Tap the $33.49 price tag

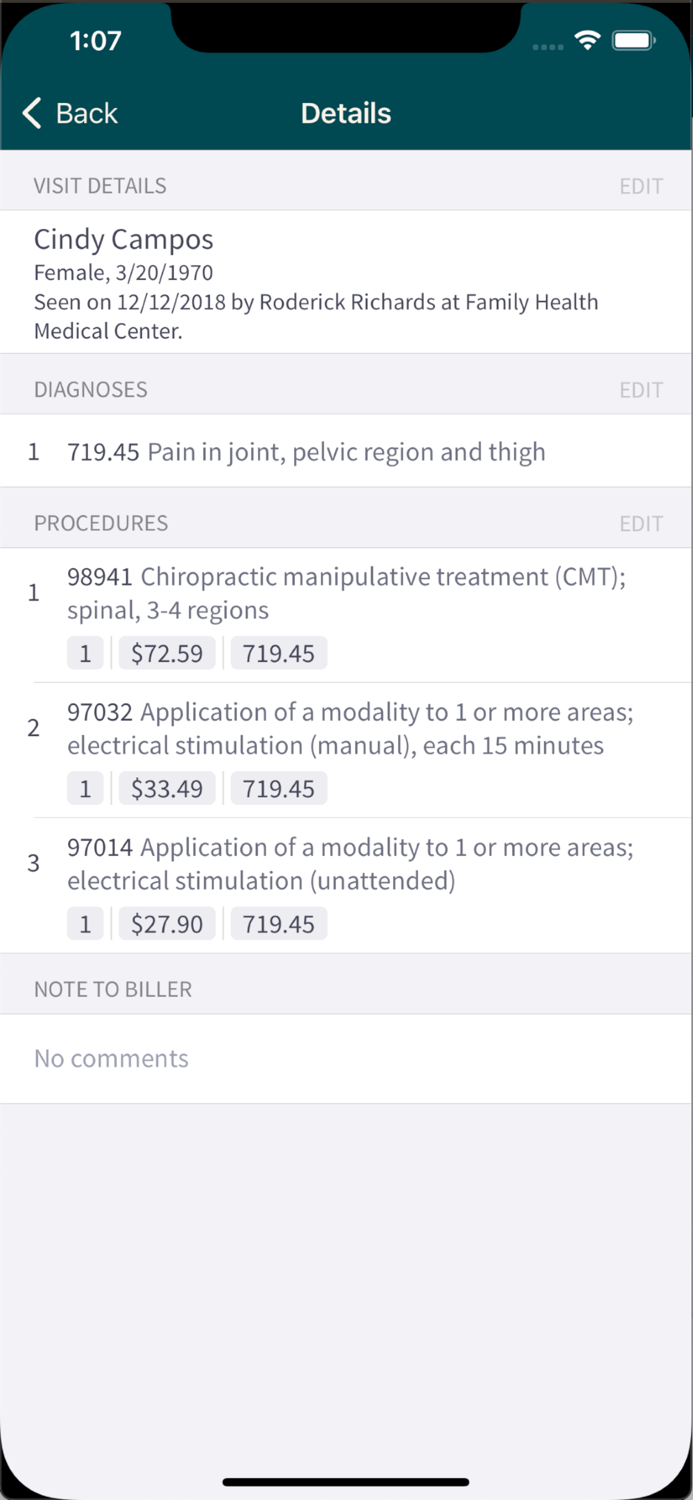167,789
